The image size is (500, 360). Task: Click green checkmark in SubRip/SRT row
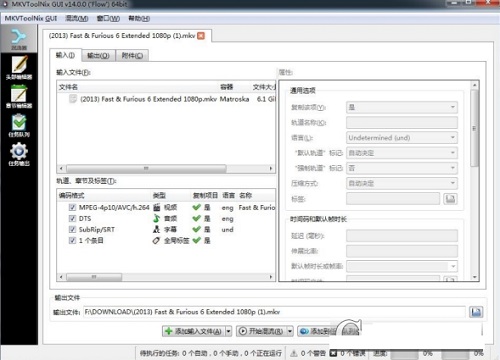[197, 229]
